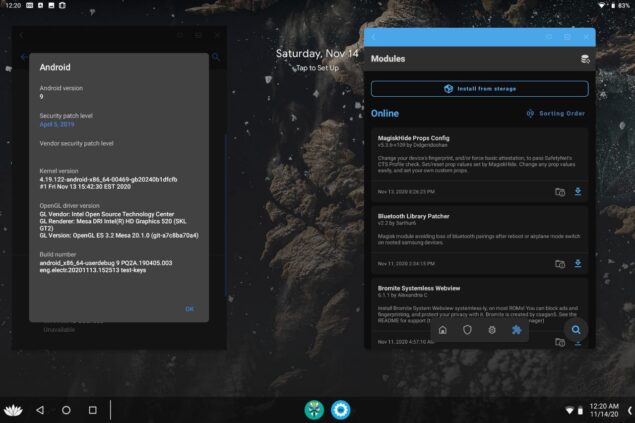The height and width of the screenshot is (423, 635).
Task: Download the Bluetooth Library Patcher module
Action: 577,263
